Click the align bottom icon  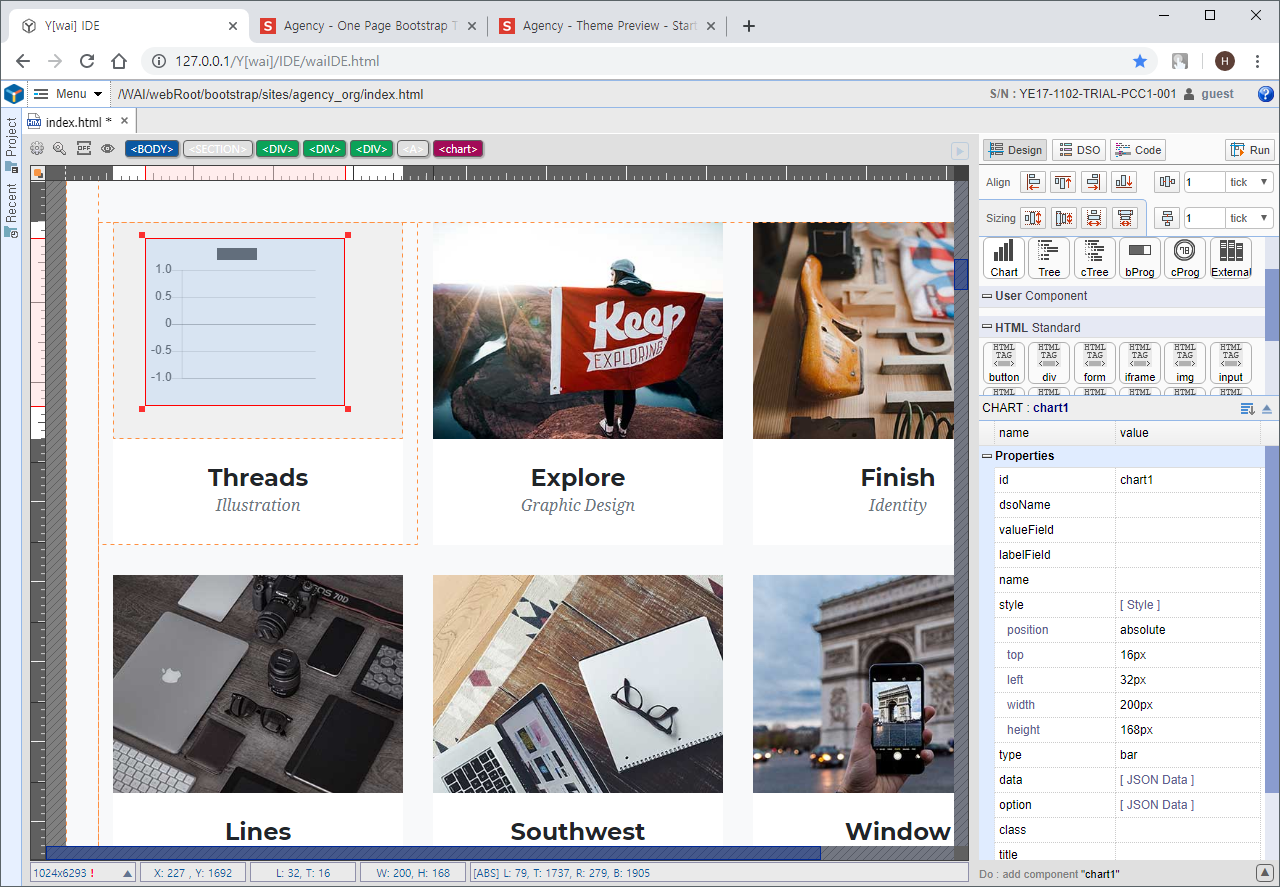click(x=1125, y=182)
